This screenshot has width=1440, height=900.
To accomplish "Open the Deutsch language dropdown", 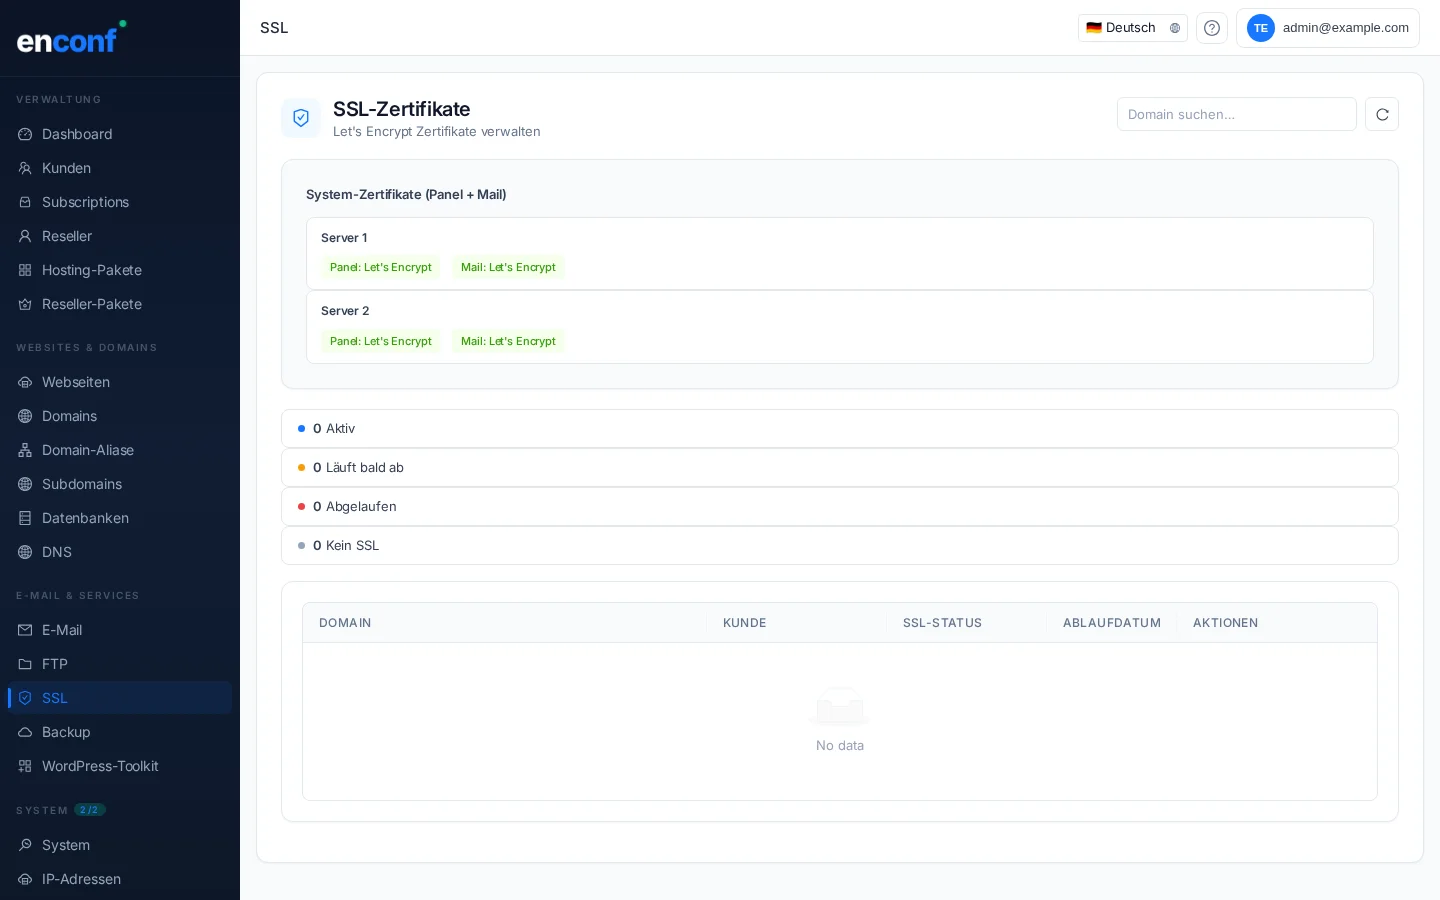I will (1132, 28).
